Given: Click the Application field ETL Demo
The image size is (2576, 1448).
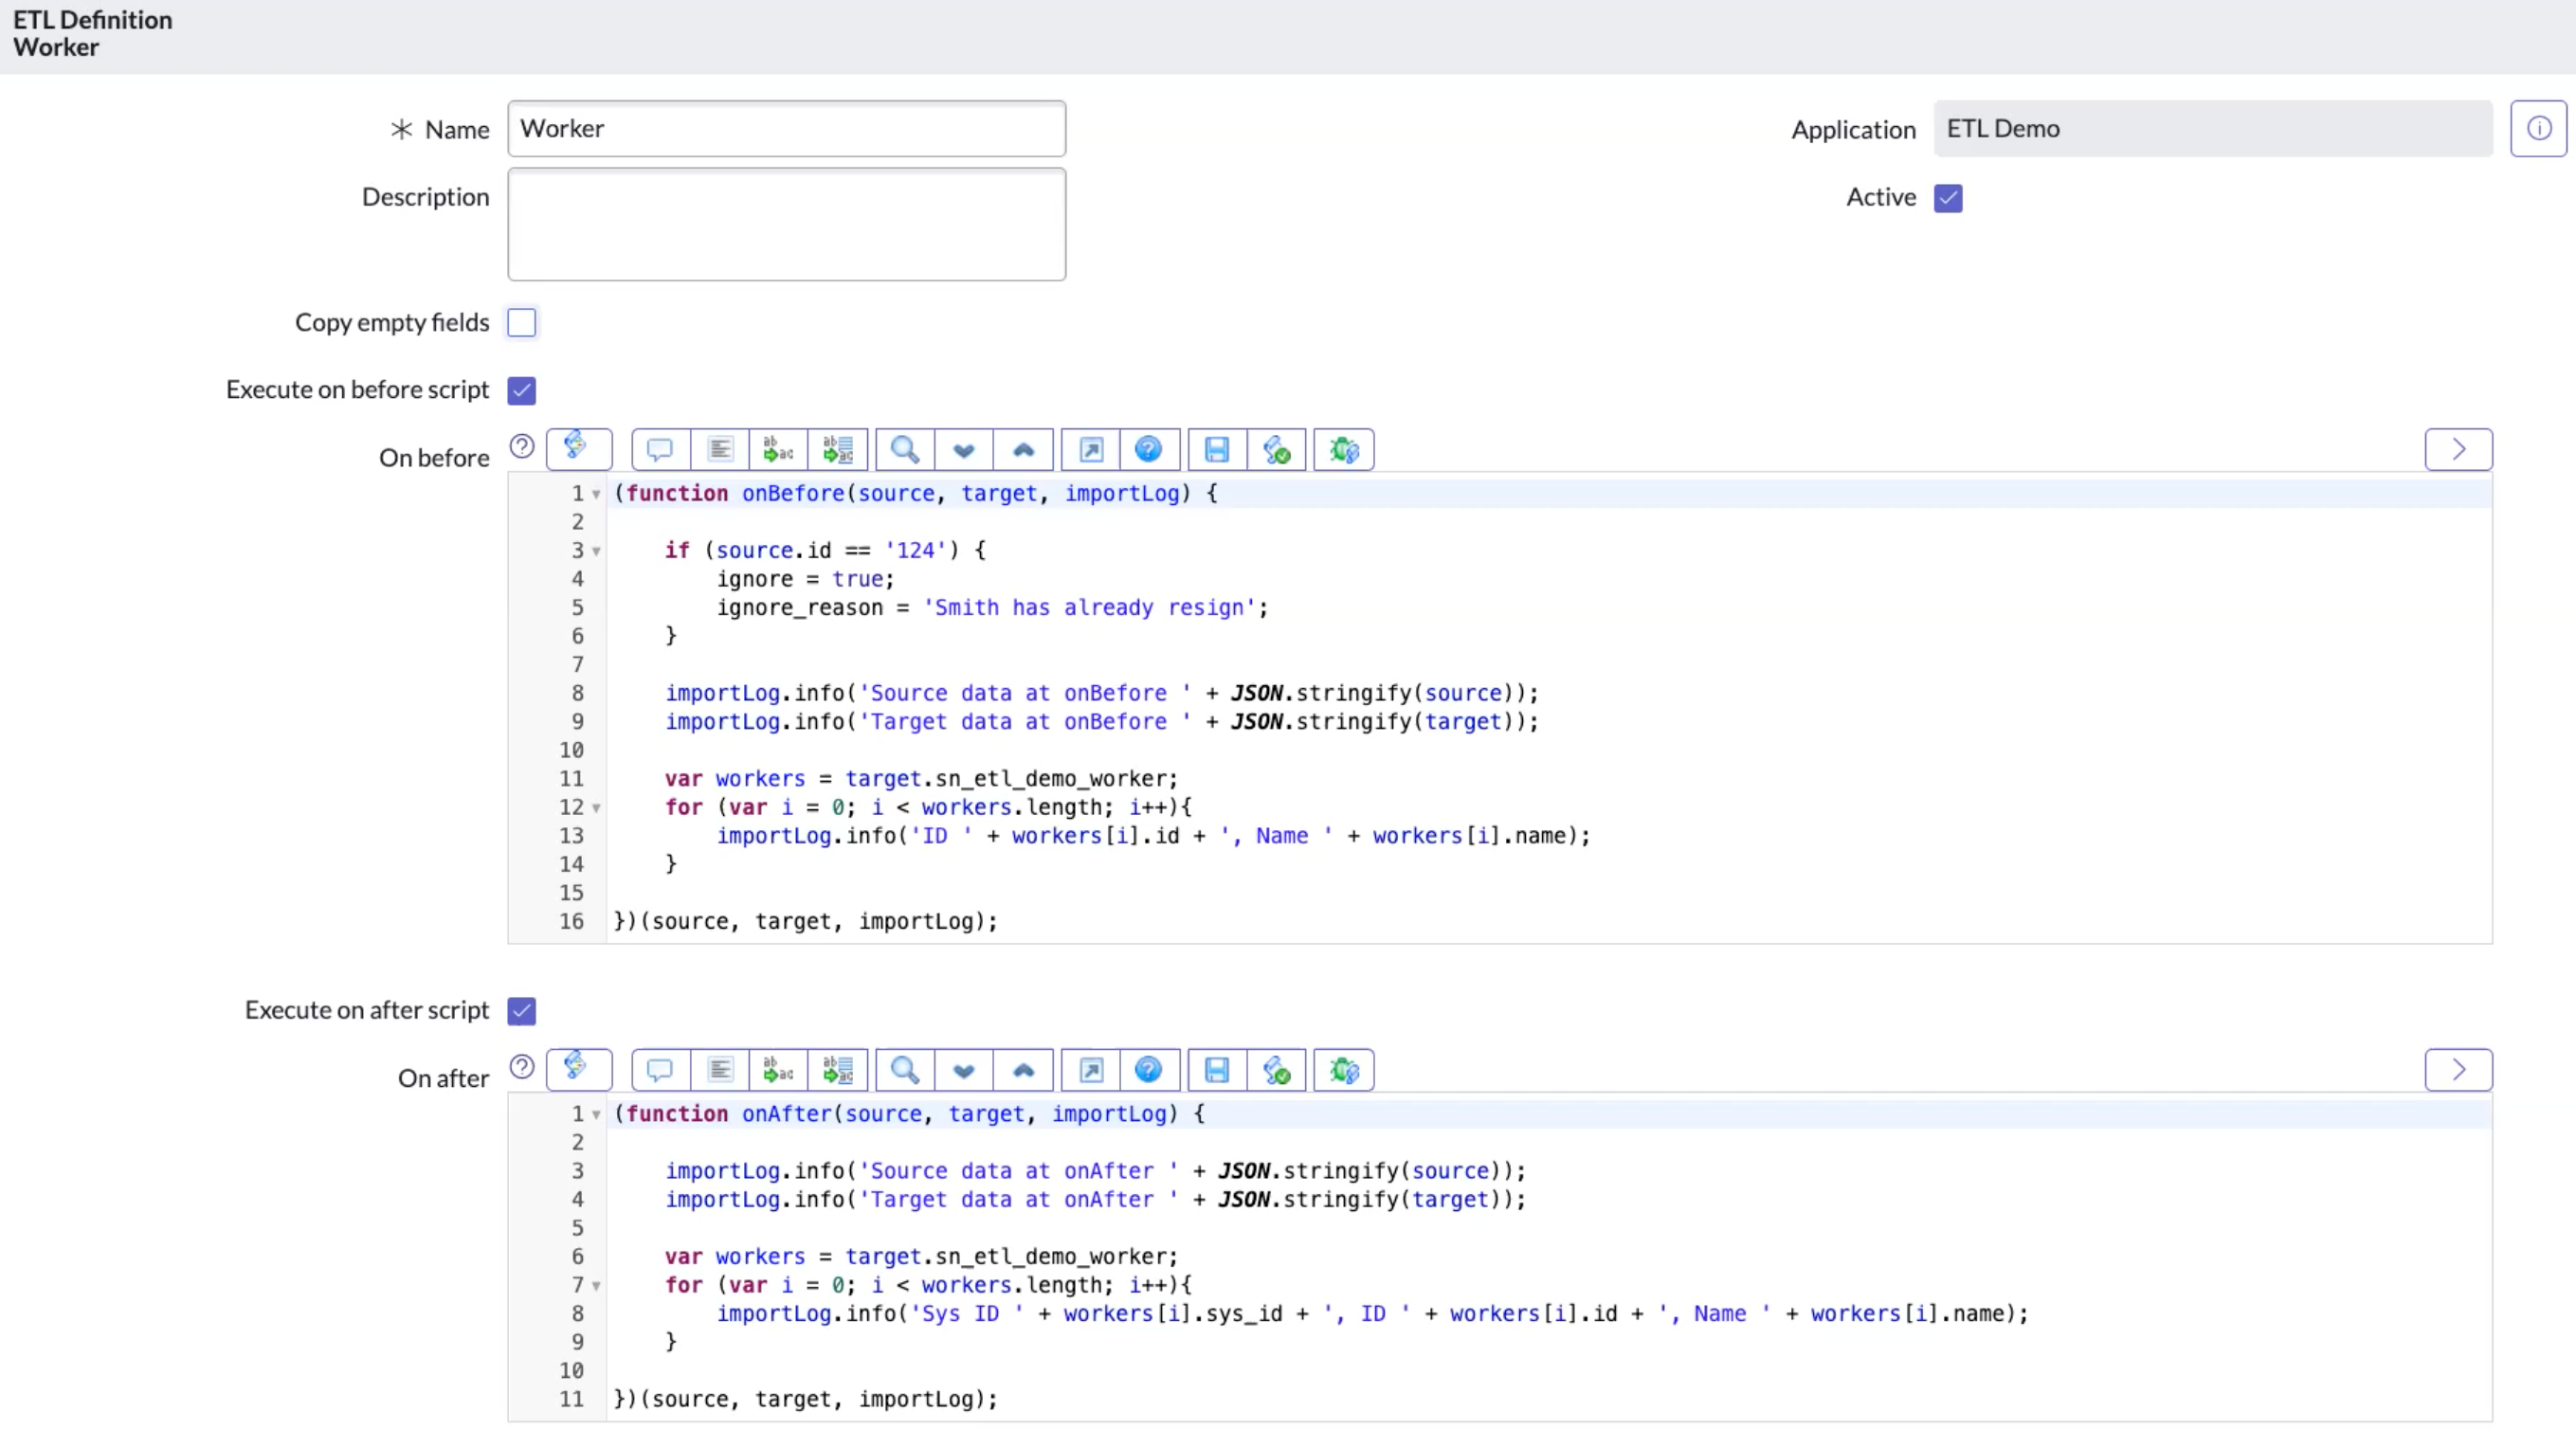Looking at the screenshot, I should point(2213,128).
